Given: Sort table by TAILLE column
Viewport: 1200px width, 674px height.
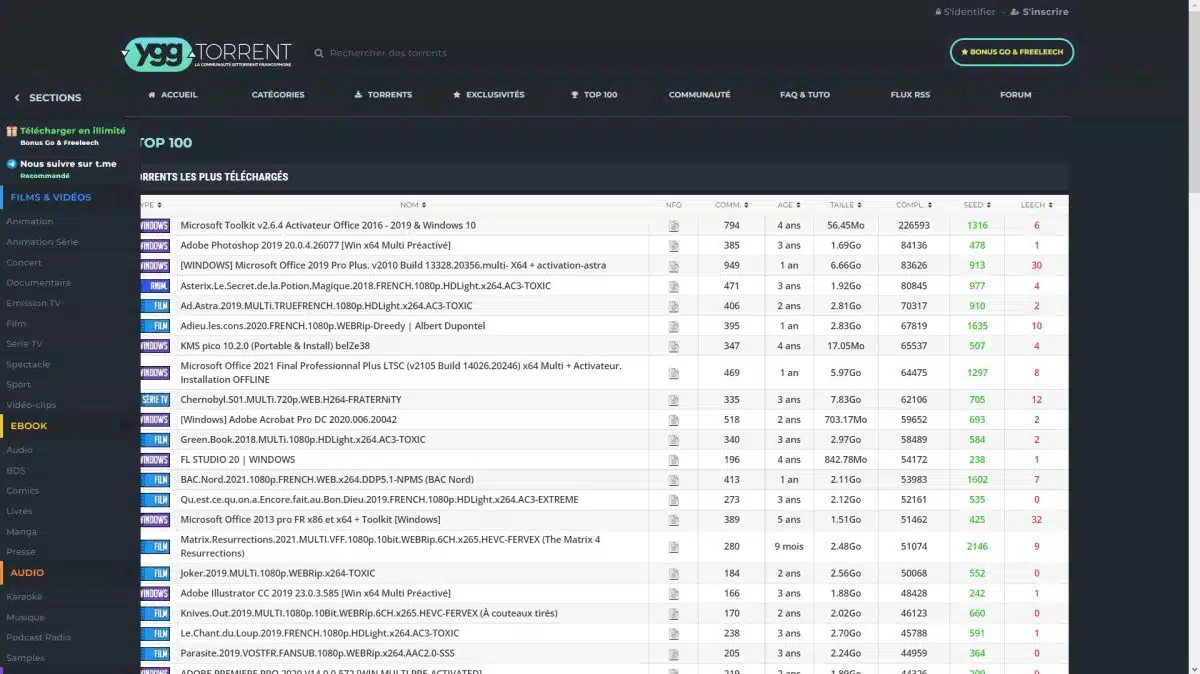Looking at the screenshot, I should click(845, 205).
